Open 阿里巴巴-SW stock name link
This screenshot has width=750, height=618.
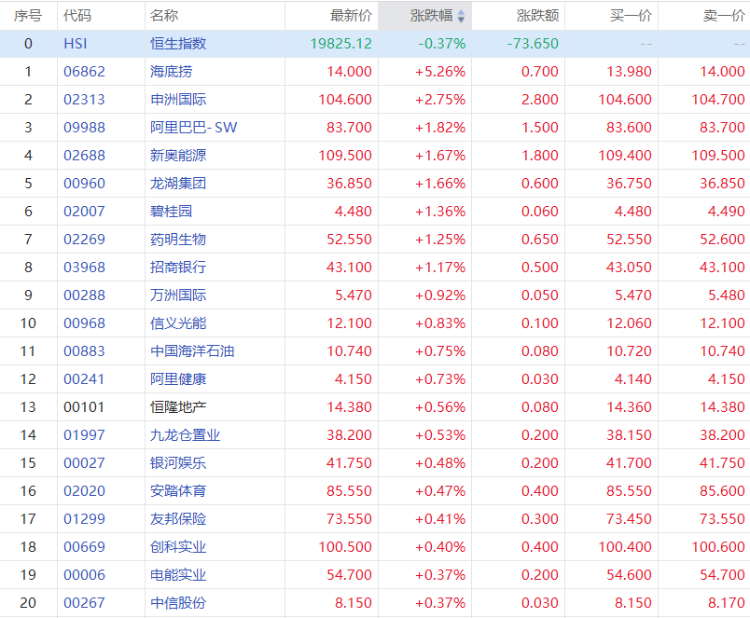(193, 128)
